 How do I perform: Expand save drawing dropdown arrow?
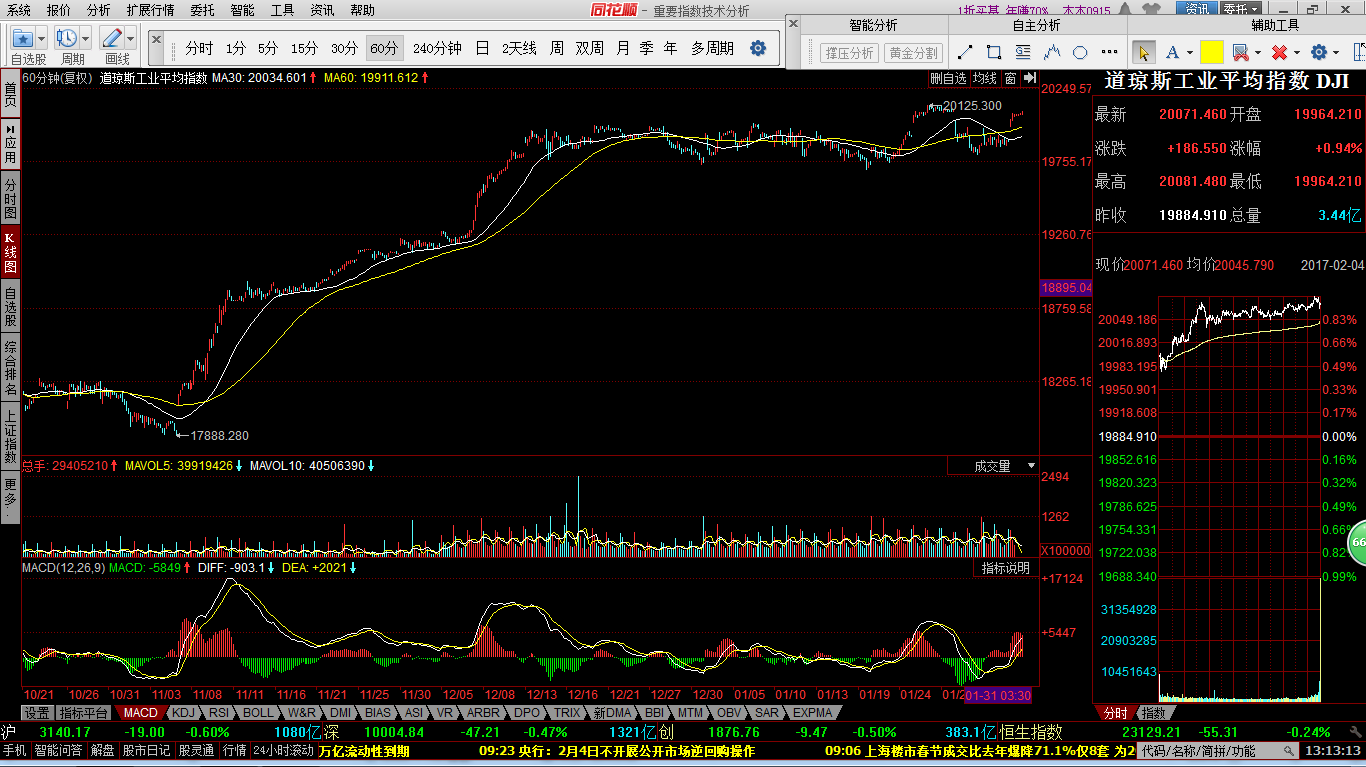[1257, 53]
